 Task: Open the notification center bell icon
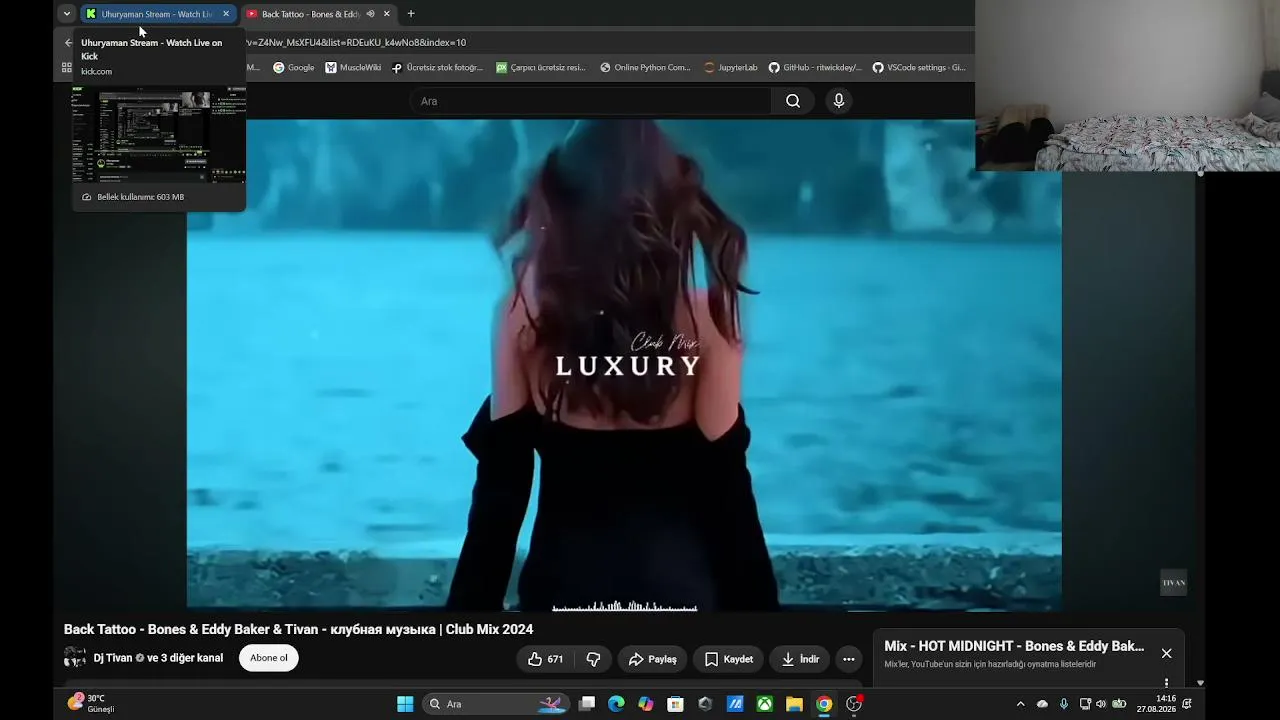(1187, 704)
